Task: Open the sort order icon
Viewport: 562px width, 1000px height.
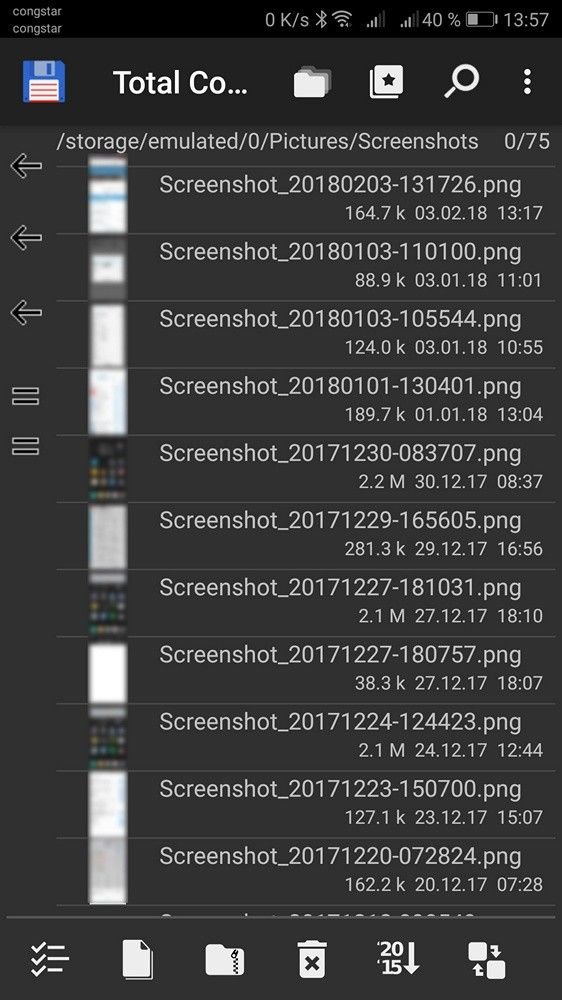Action: point(399,959)
